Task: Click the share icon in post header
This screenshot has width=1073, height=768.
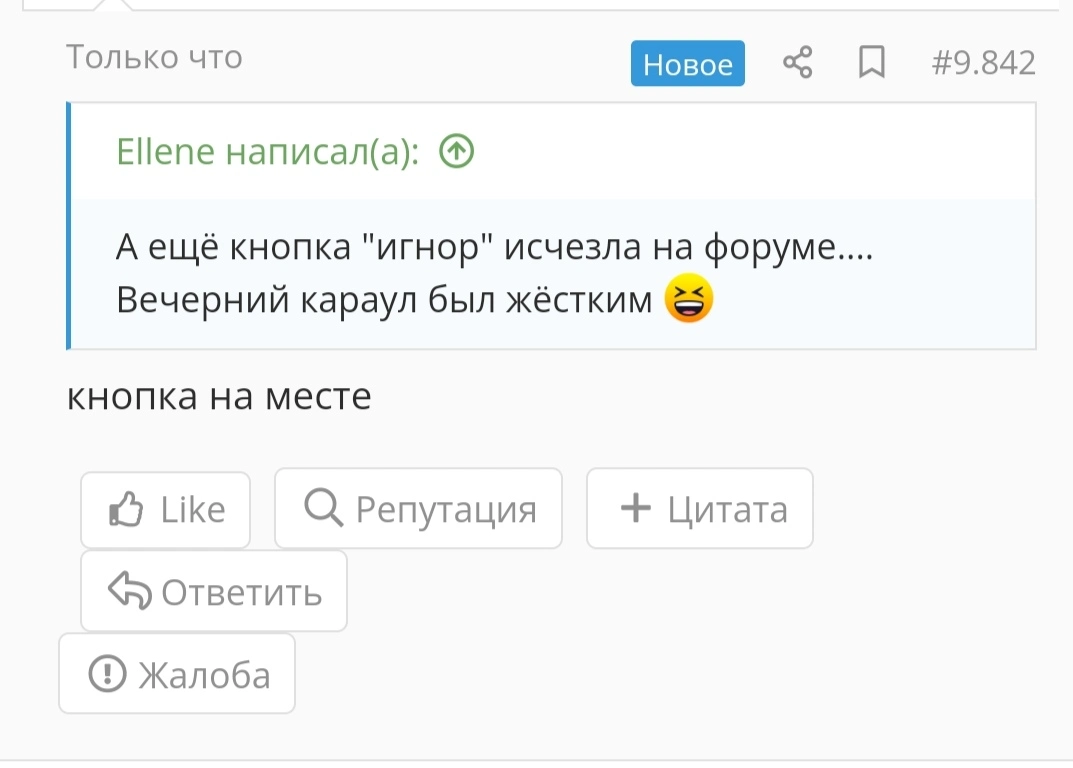Action: (798, 62)
